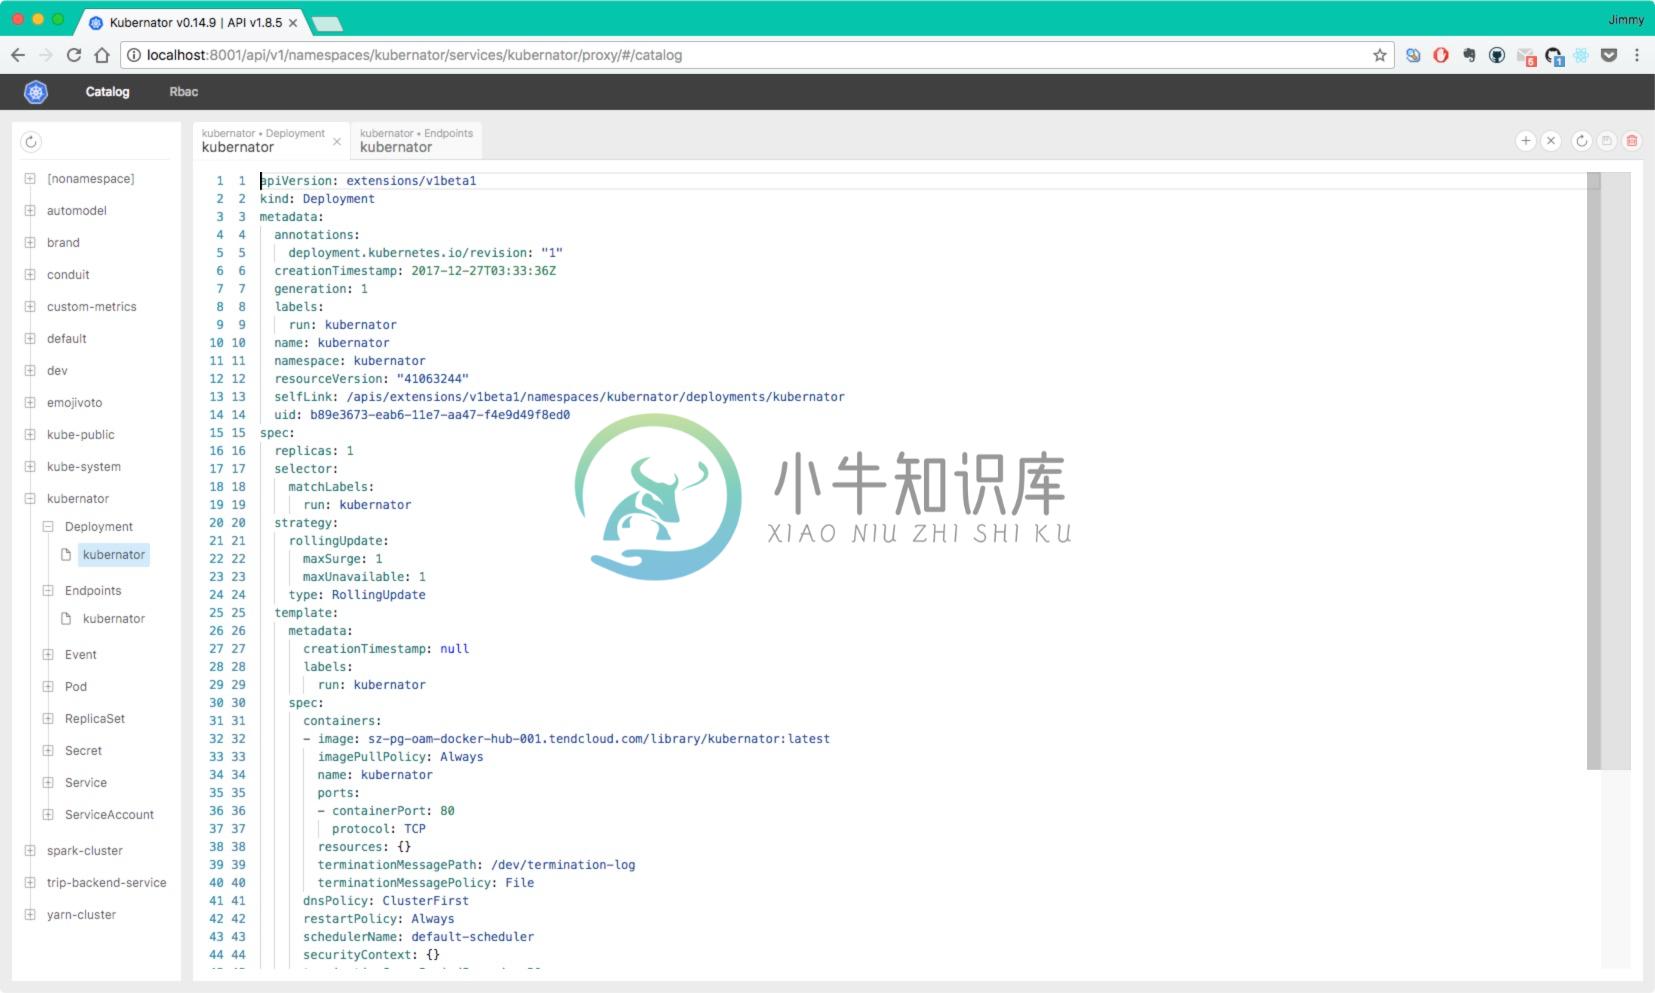Click the selfLink line in the editor

[559, 397]
